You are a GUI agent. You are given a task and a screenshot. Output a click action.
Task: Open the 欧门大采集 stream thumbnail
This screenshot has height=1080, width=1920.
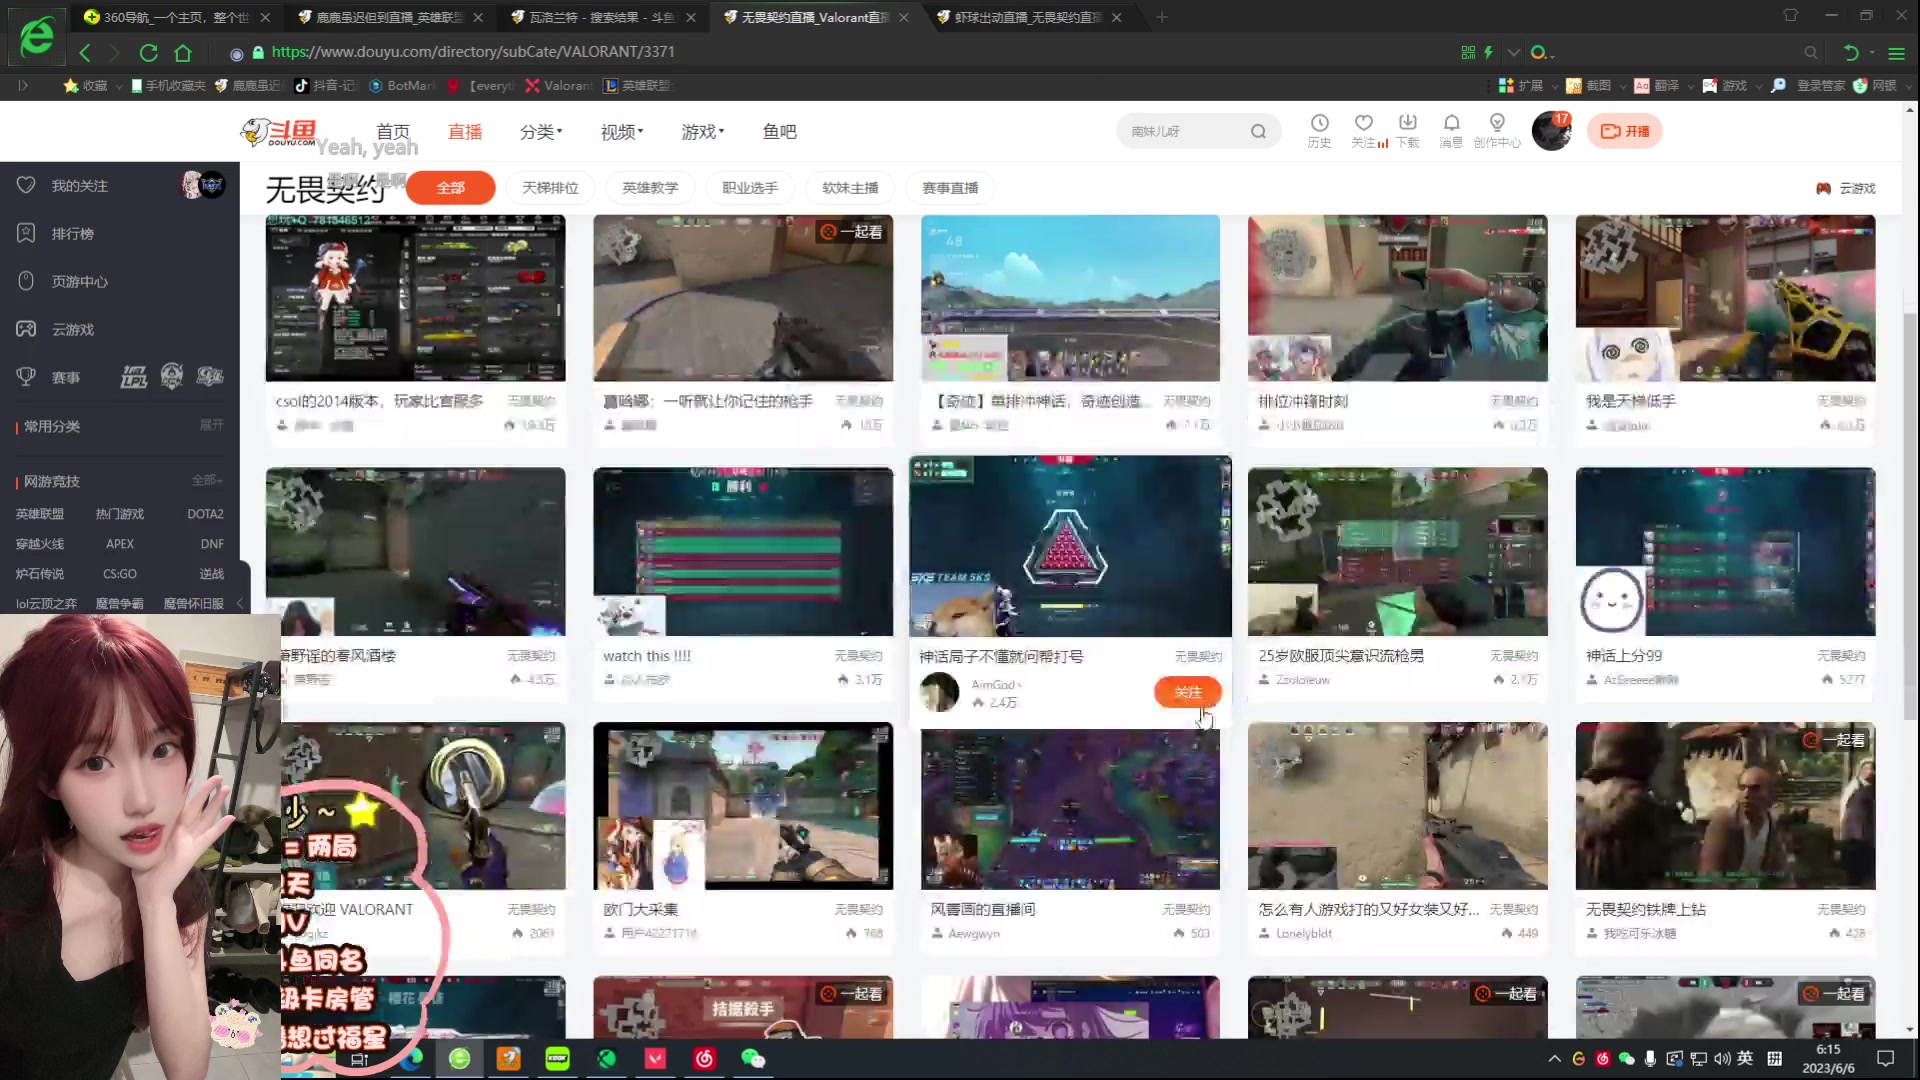[x=743, y=806]
